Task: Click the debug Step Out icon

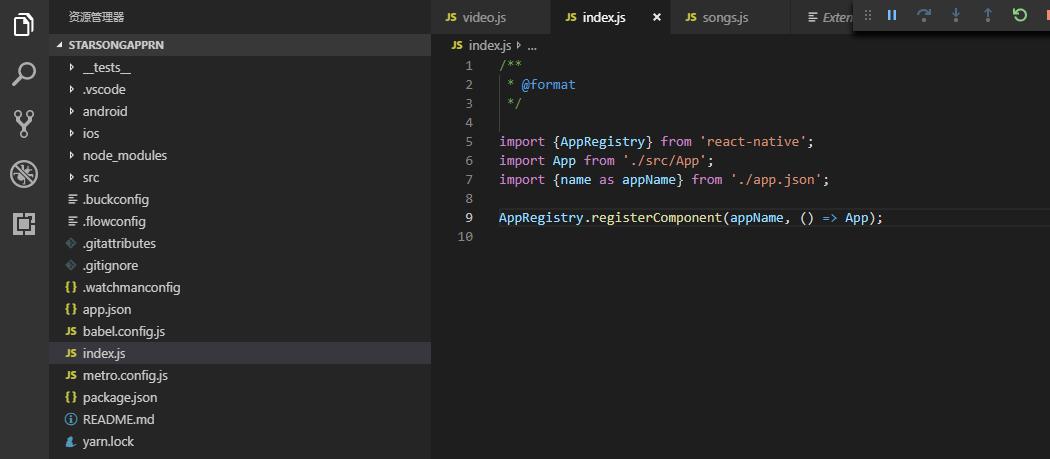Action: point(988,15)
